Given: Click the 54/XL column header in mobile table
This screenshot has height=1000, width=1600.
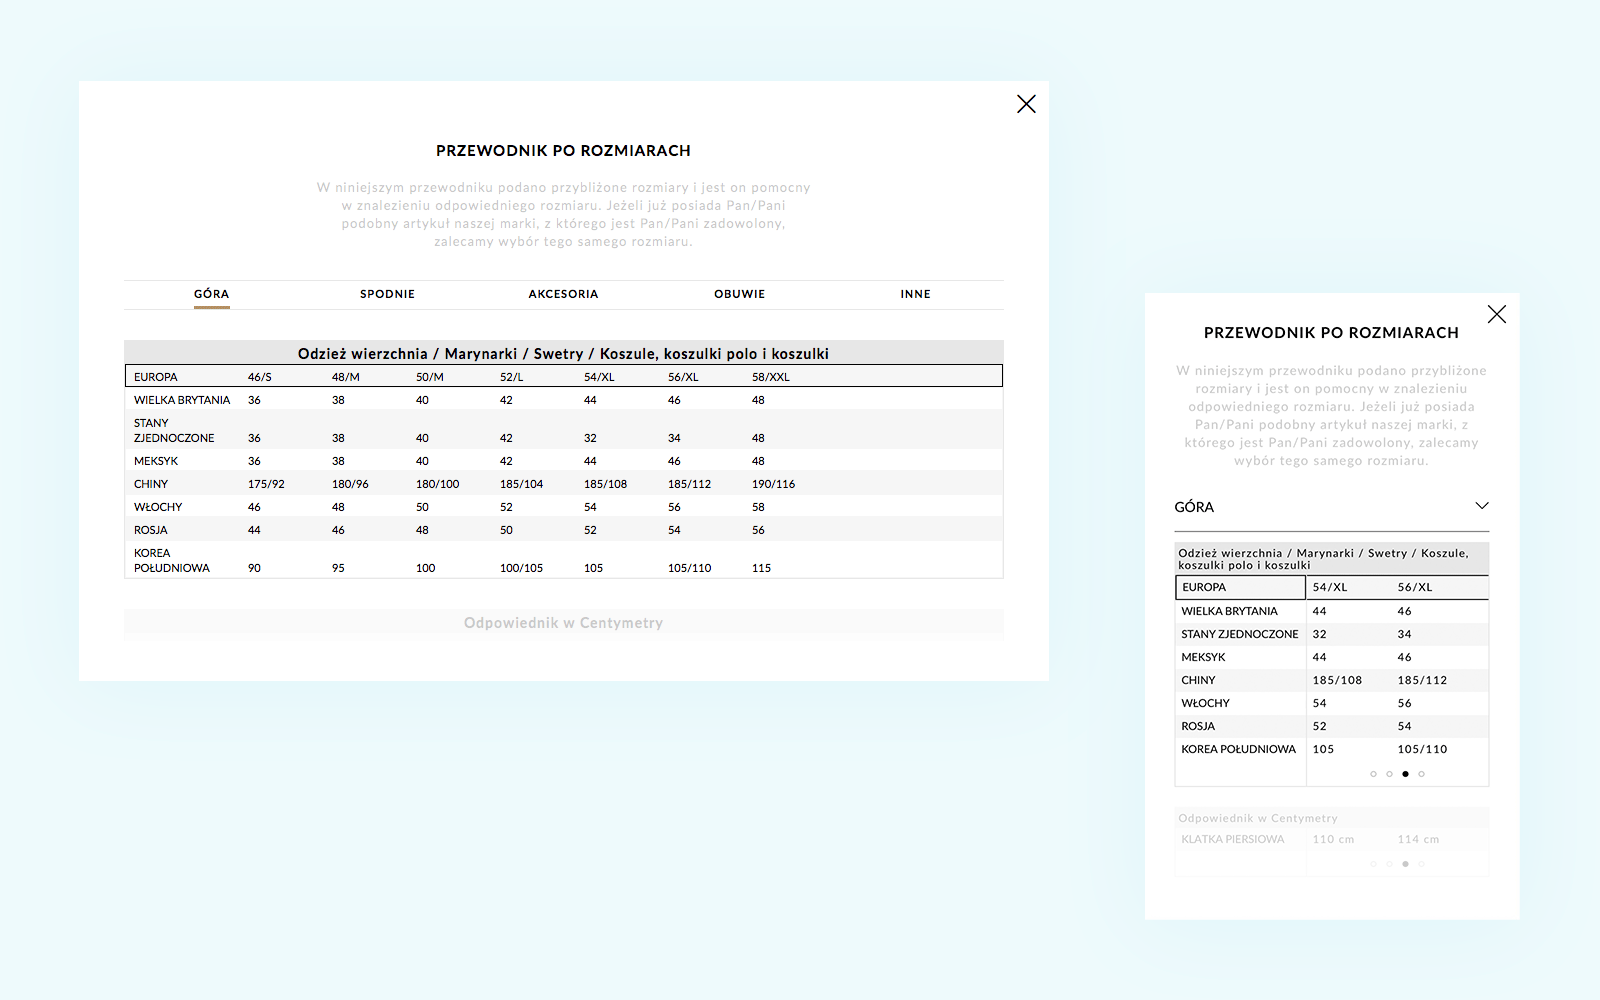Looking at the screenshot, I should pos(1330,587).
